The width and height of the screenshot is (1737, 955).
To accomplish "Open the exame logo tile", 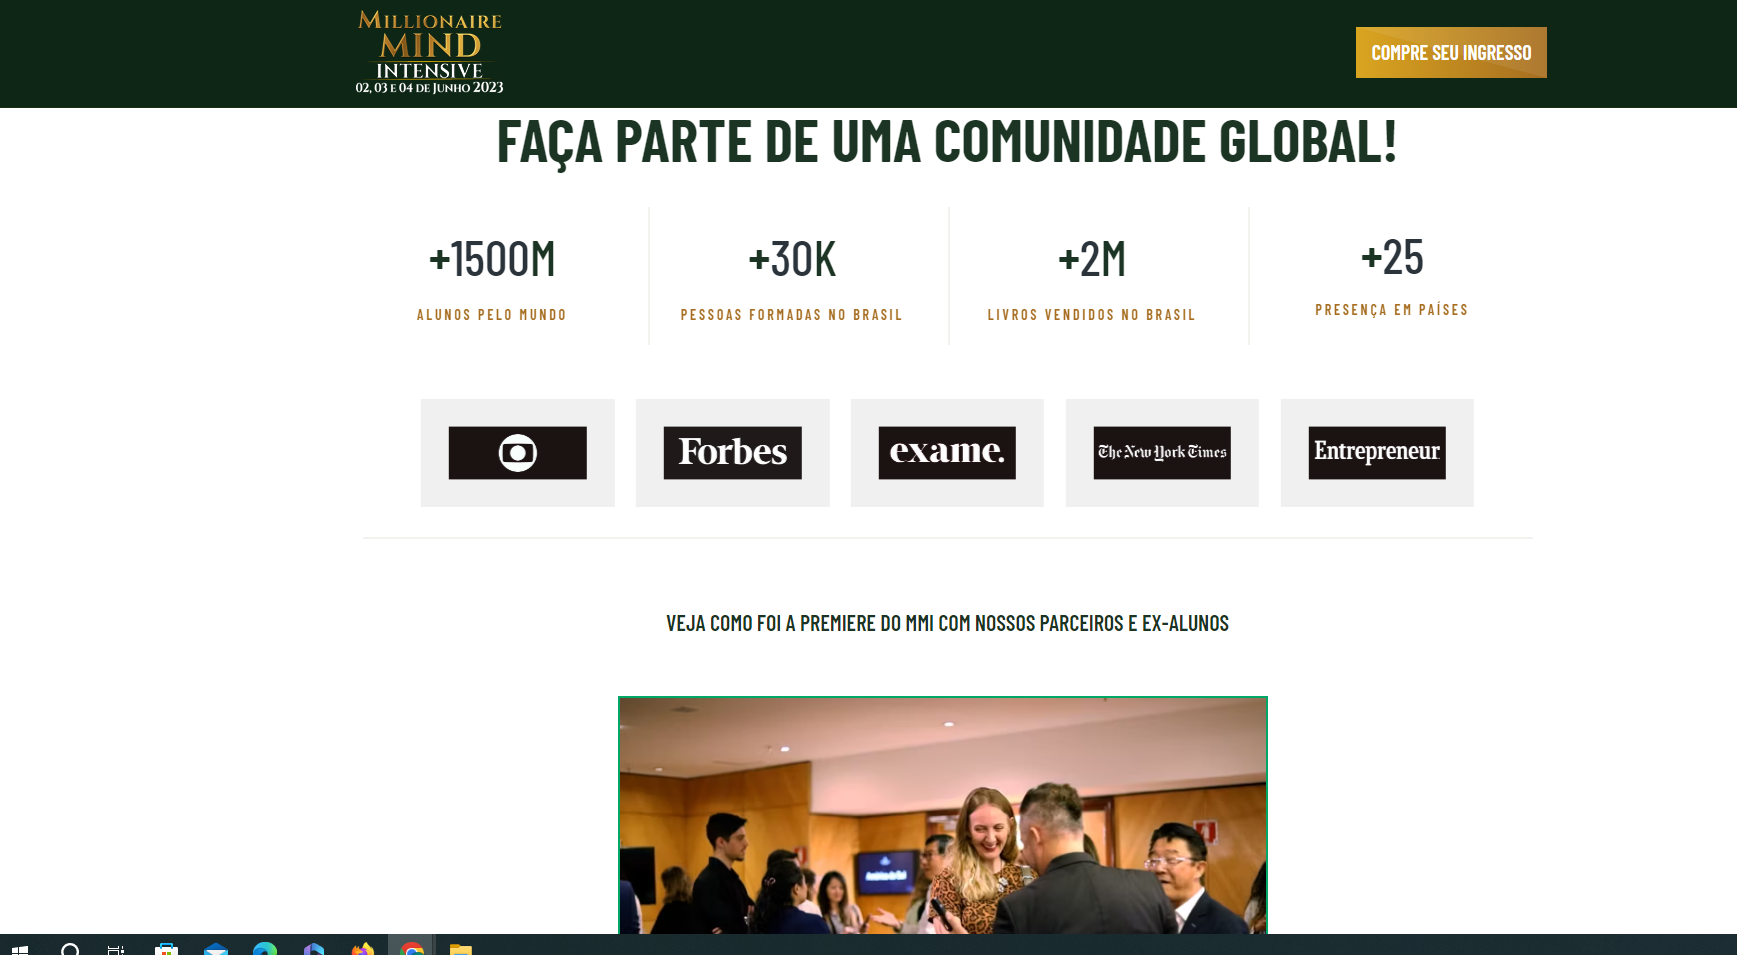I will click(947, 453).
